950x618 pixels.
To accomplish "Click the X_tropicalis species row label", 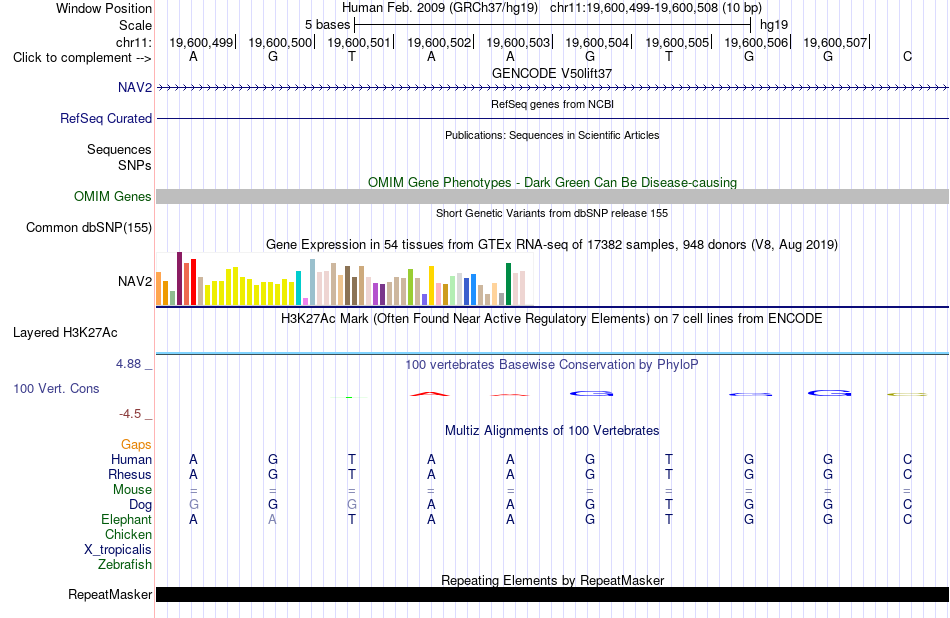I will coord(118,550).
